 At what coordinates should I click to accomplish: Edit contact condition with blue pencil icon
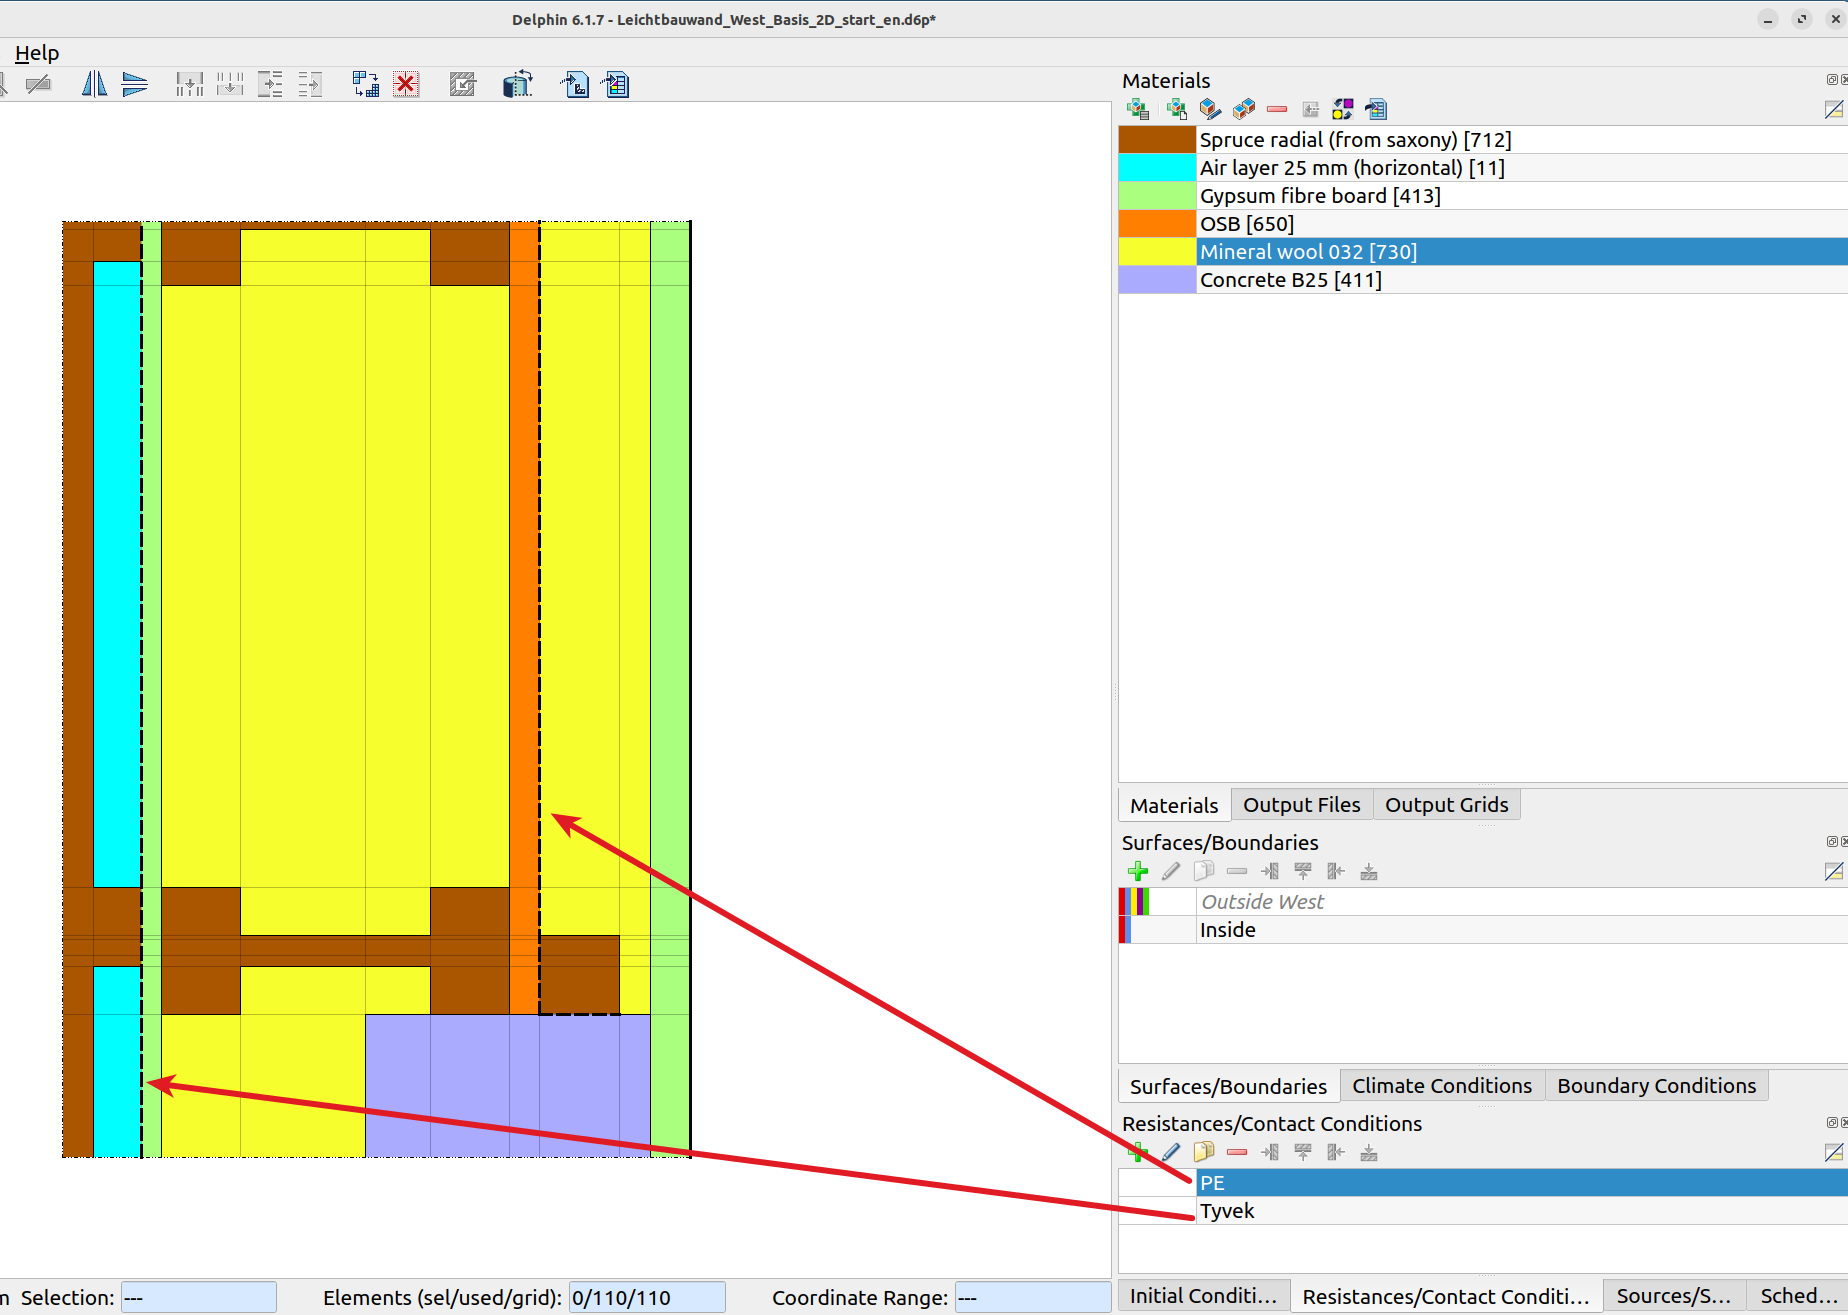click(1171, 1152)
